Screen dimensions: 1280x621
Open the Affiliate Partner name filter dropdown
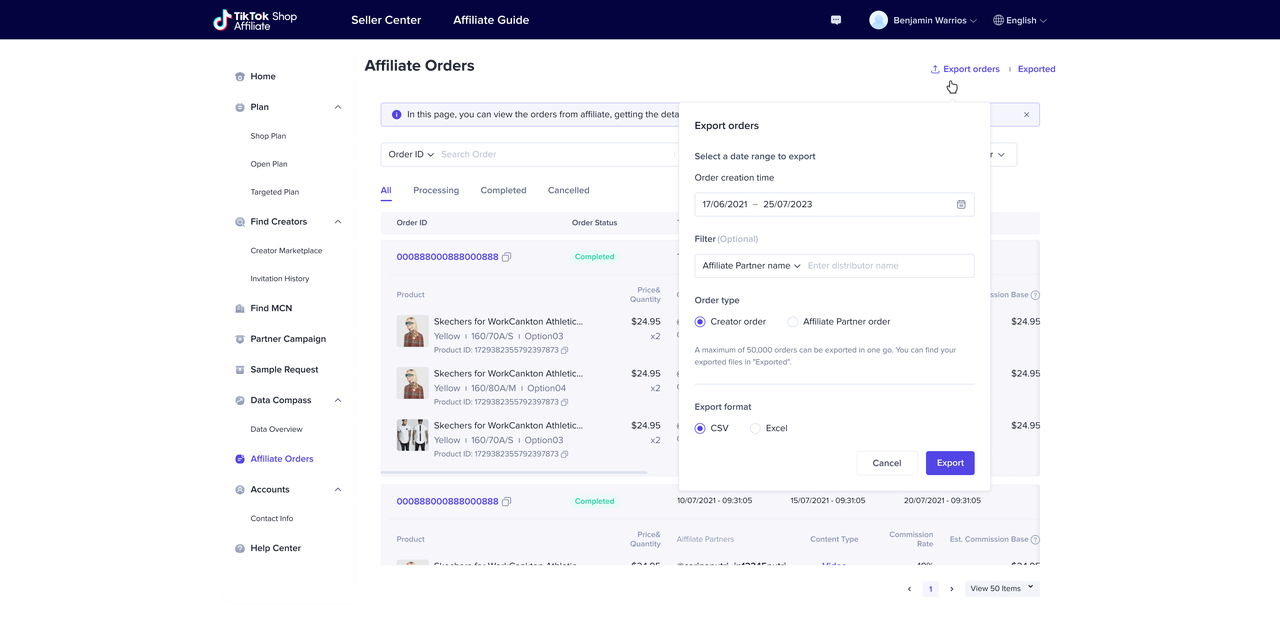[751, 266]
